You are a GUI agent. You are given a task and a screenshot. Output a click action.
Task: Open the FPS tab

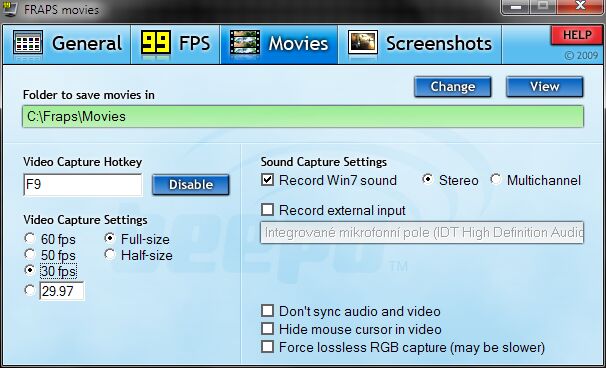[176, 44]
